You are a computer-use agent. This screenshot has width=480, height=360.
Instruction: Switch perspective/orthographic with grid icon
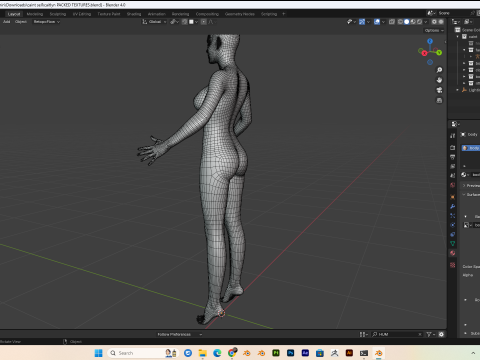click(x=439, y=100)
